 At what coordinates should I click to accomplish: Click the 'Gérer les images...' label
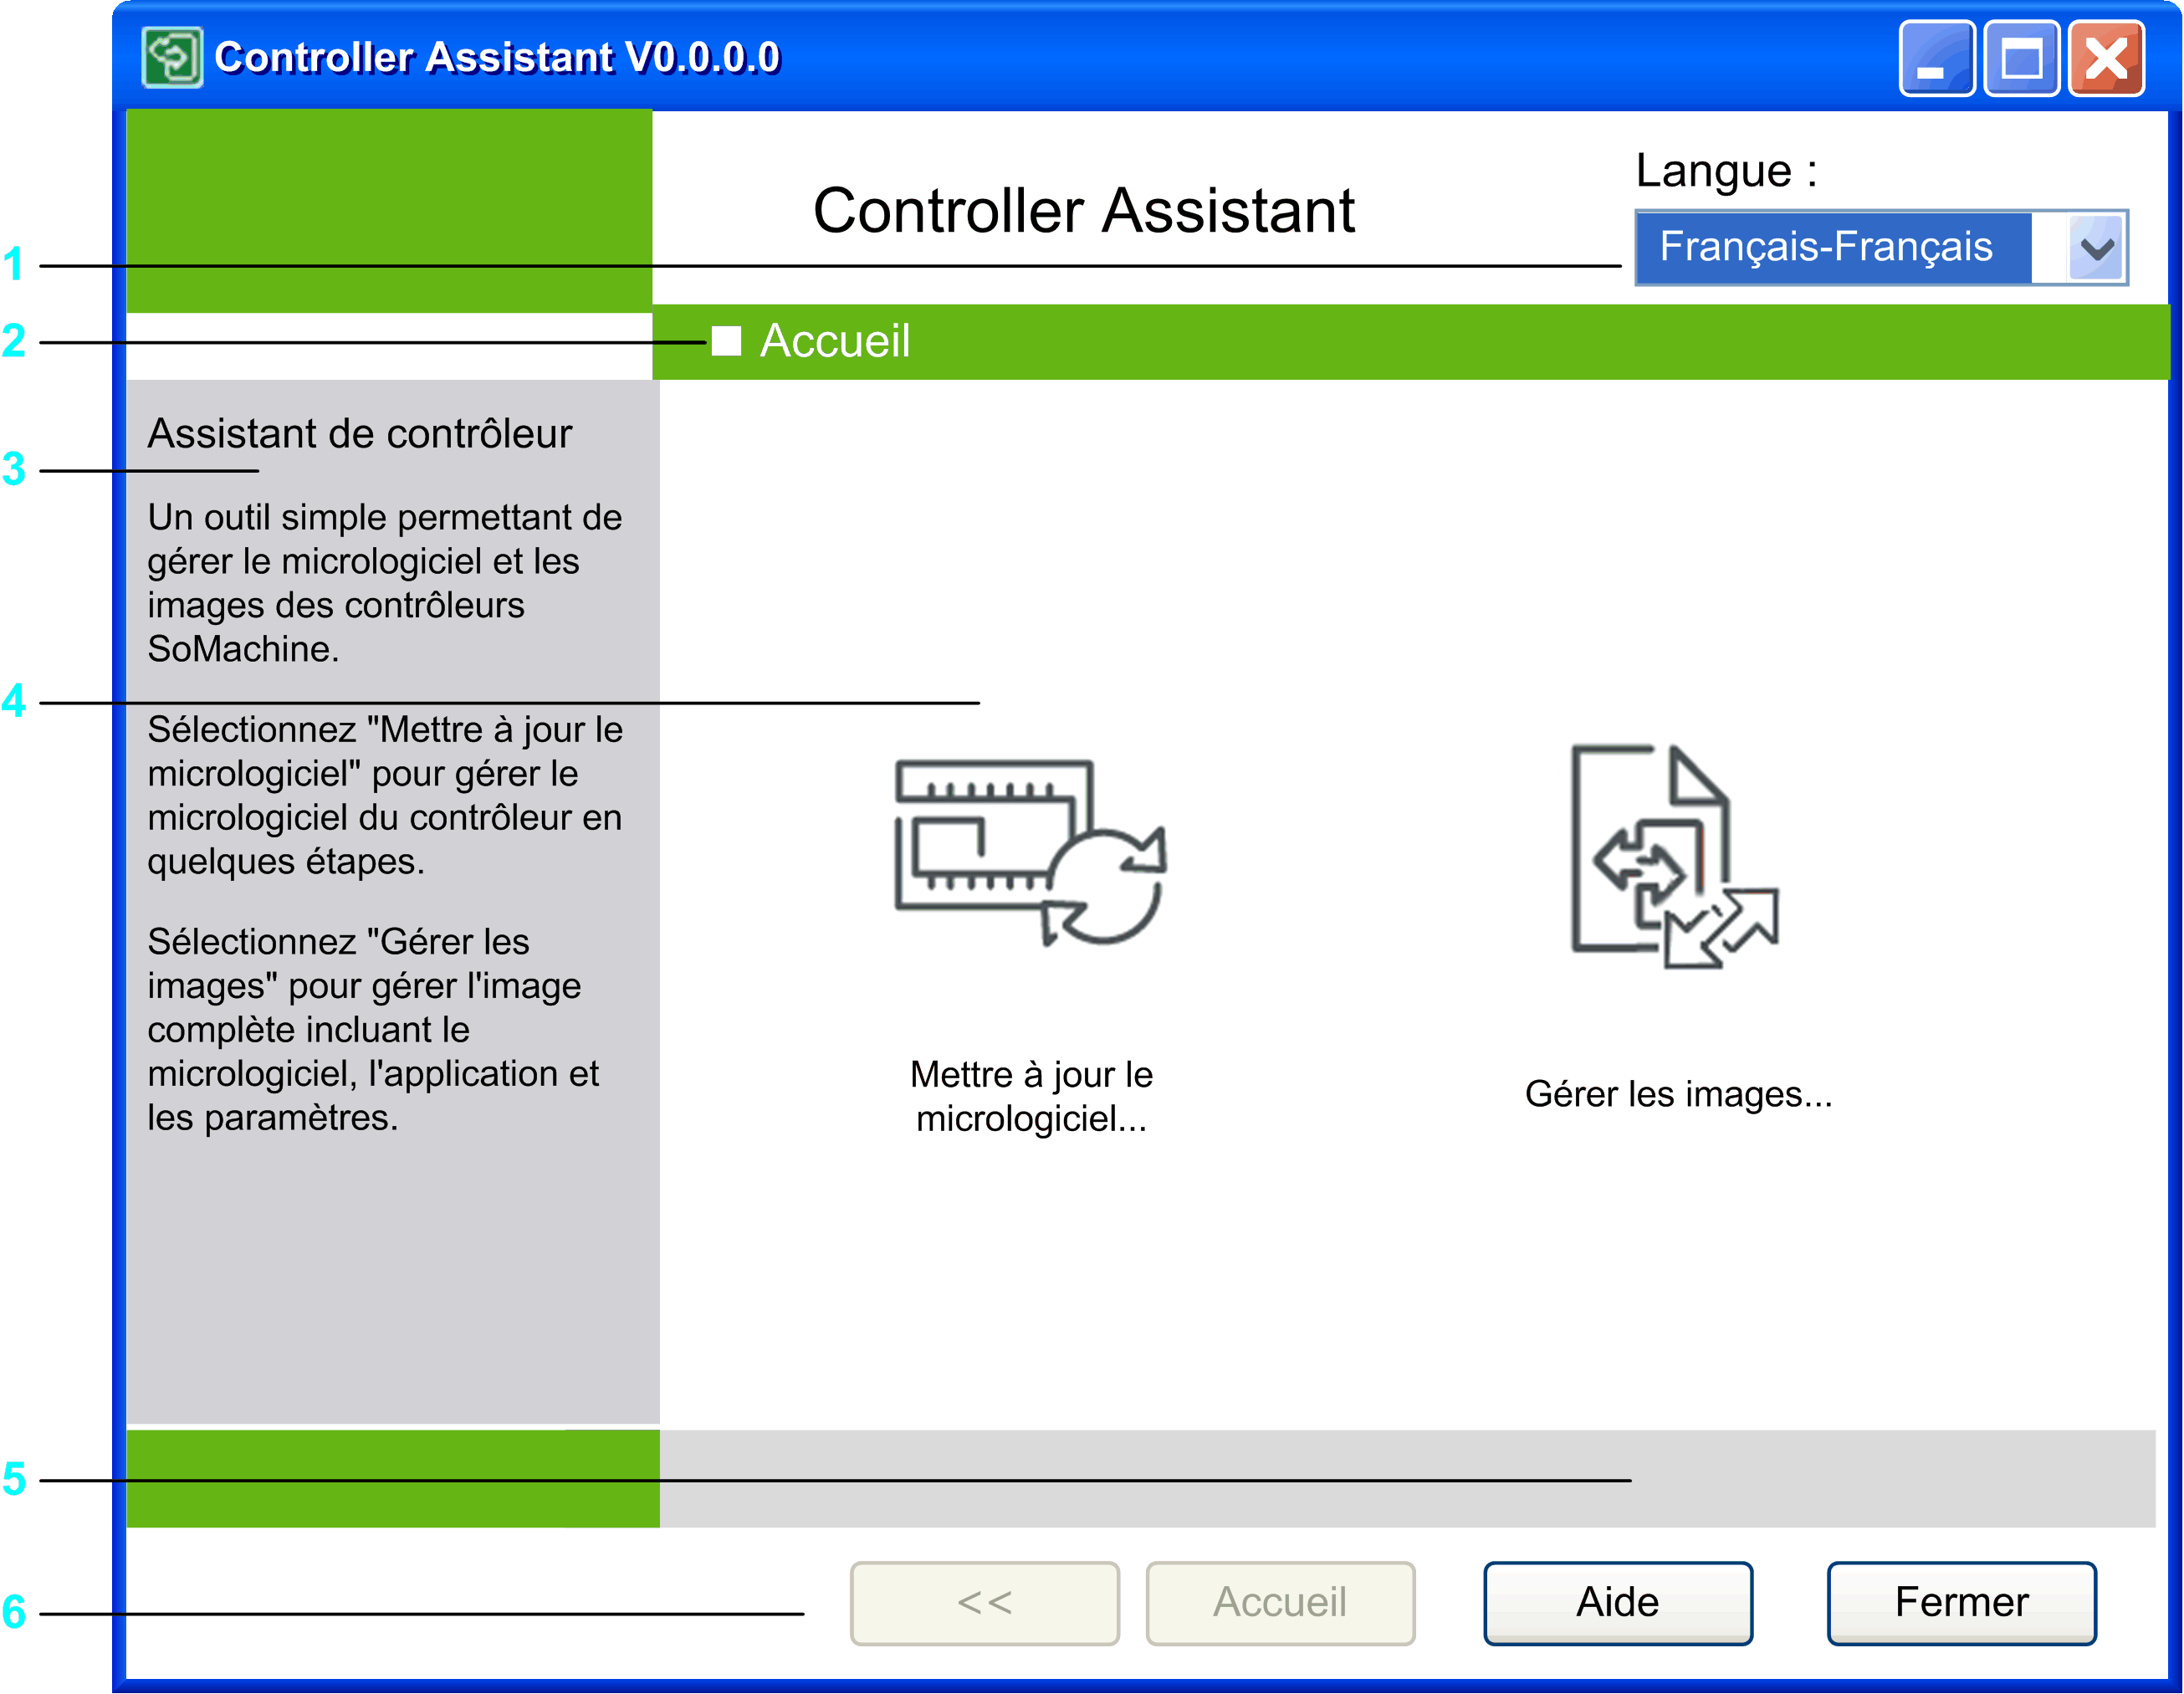(1678, 1094)
